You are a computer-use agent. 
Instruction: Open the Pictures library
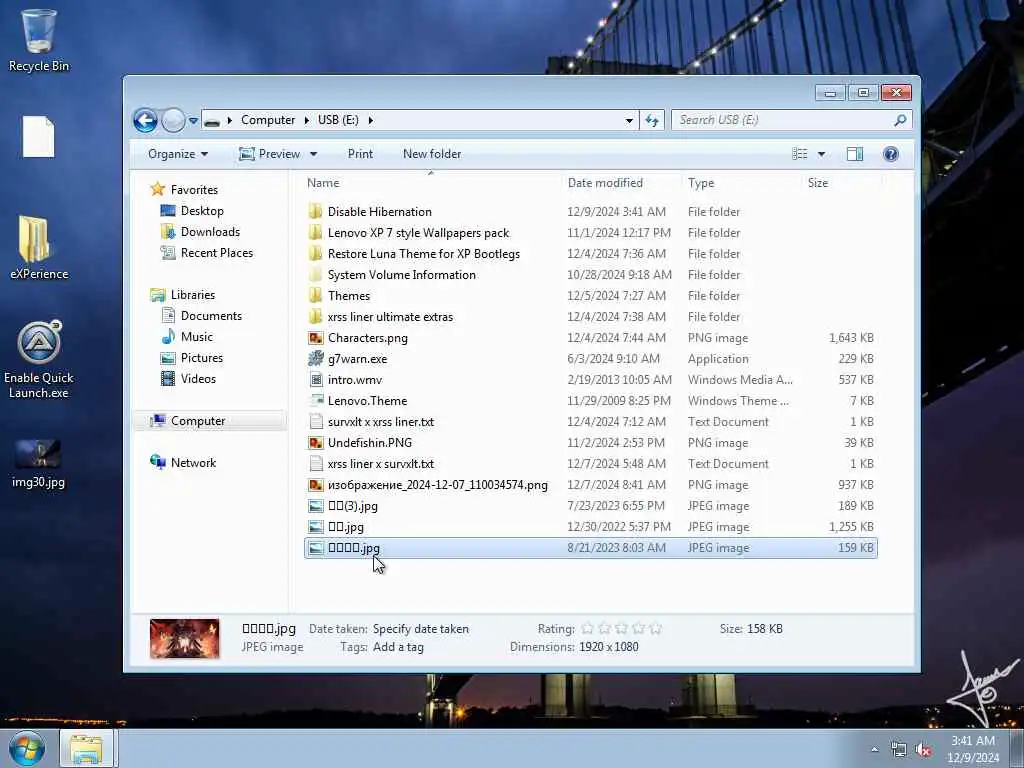[202, 357]
